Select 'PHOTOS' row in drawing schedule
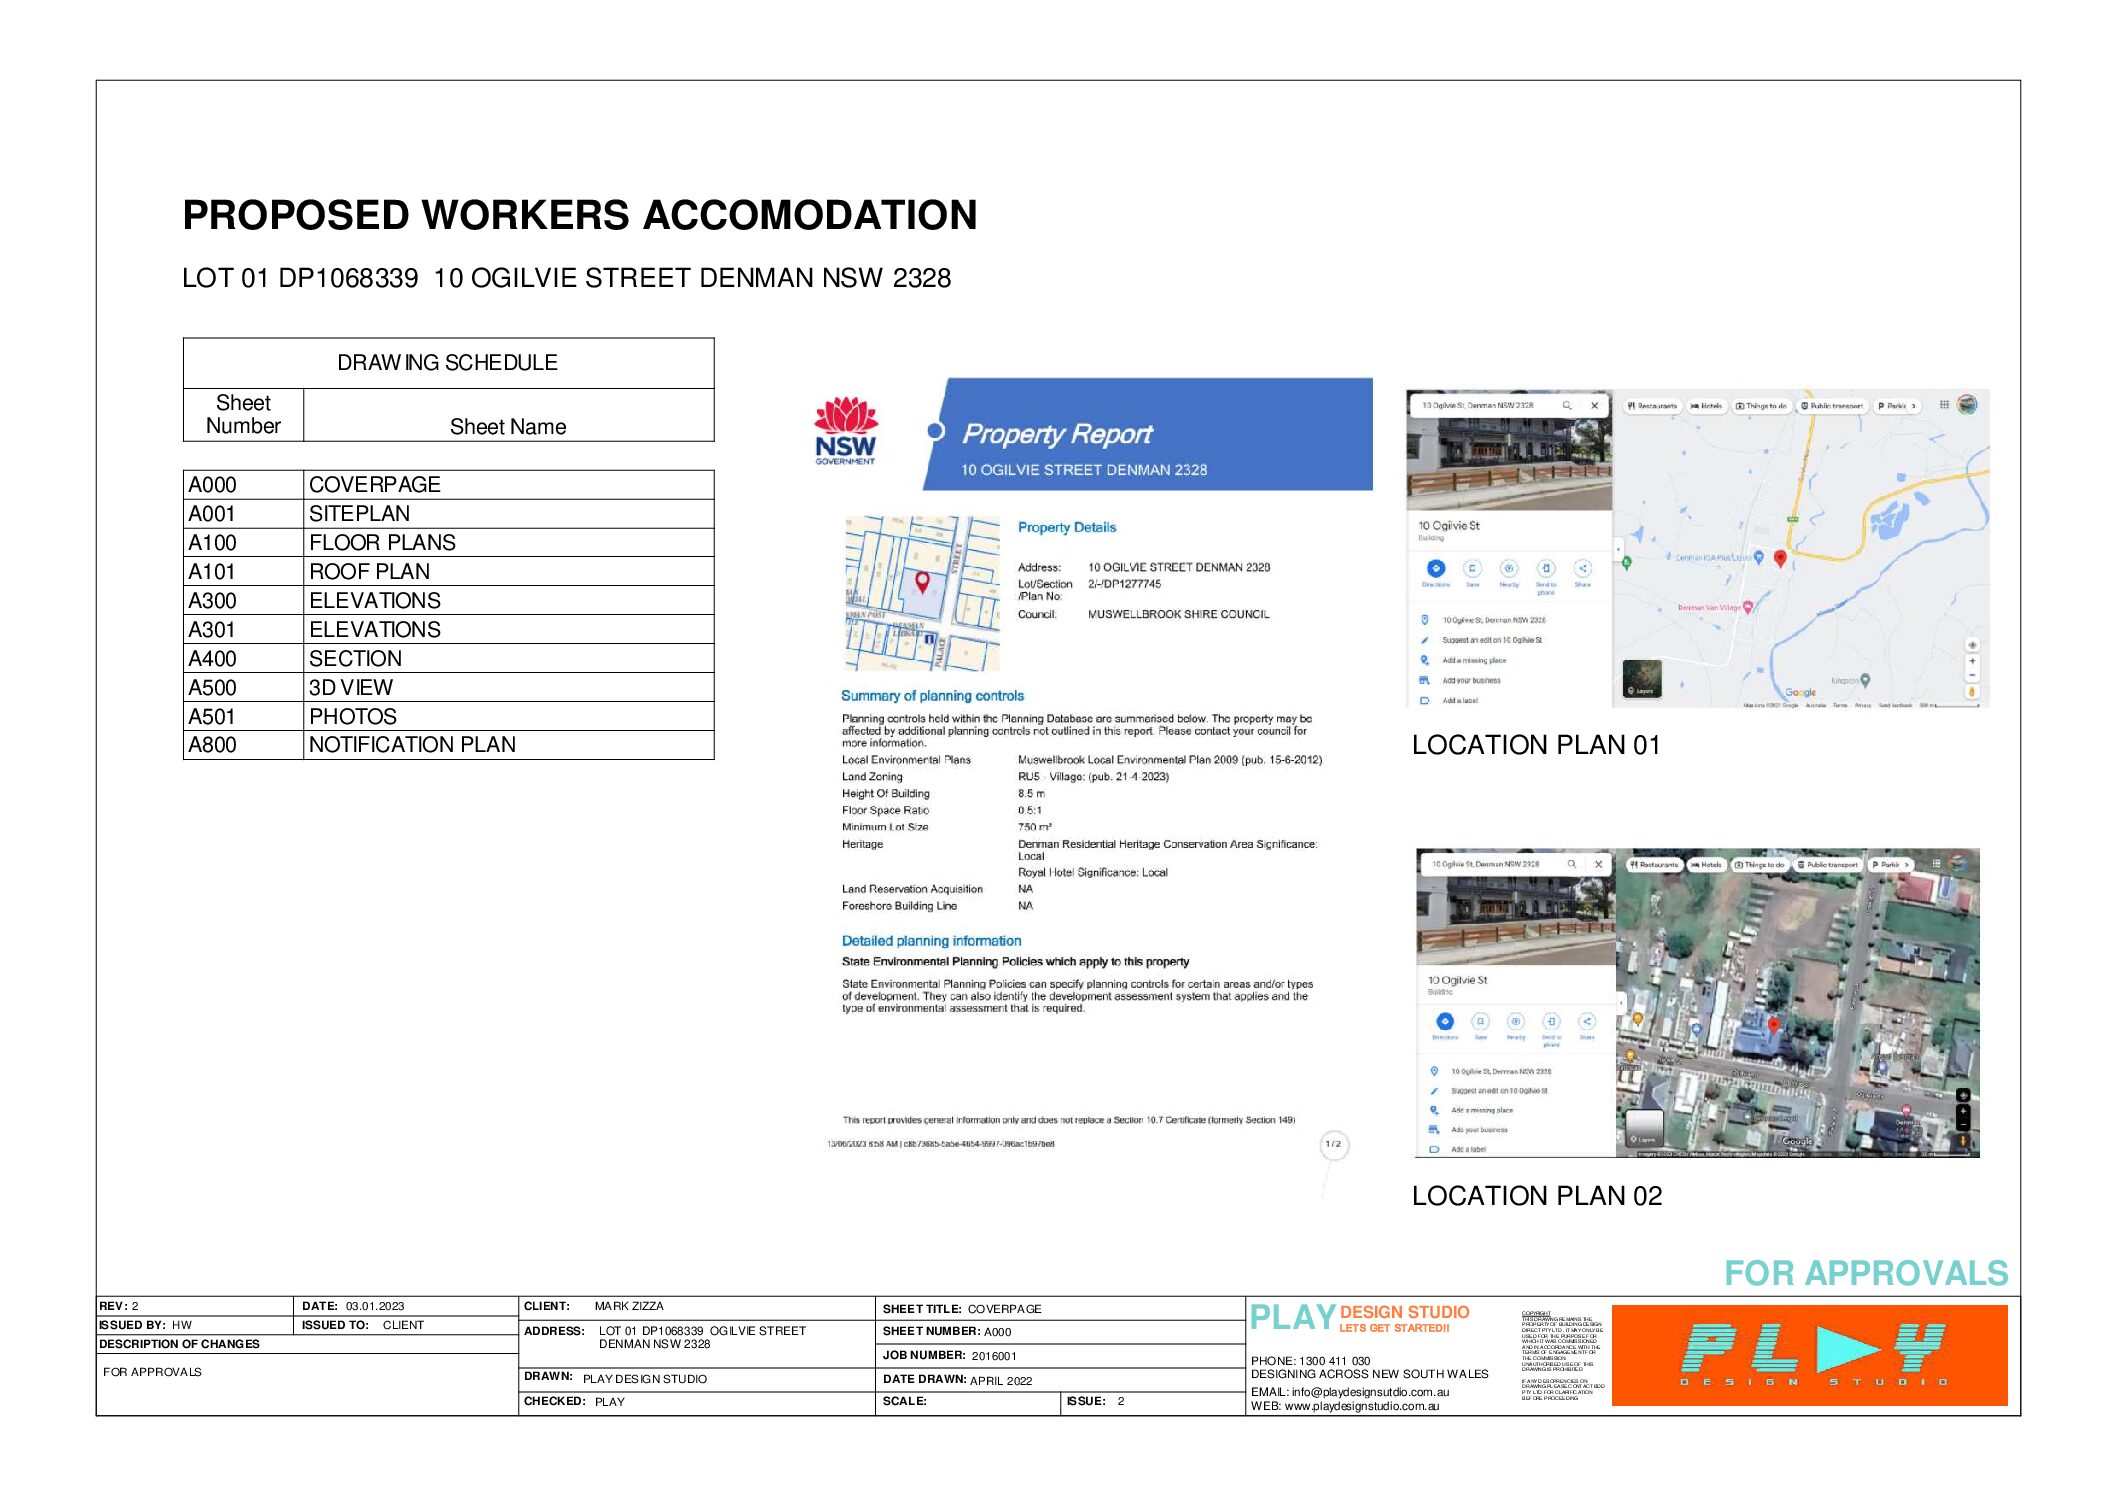2117x1497 pixels. point(448,717)
